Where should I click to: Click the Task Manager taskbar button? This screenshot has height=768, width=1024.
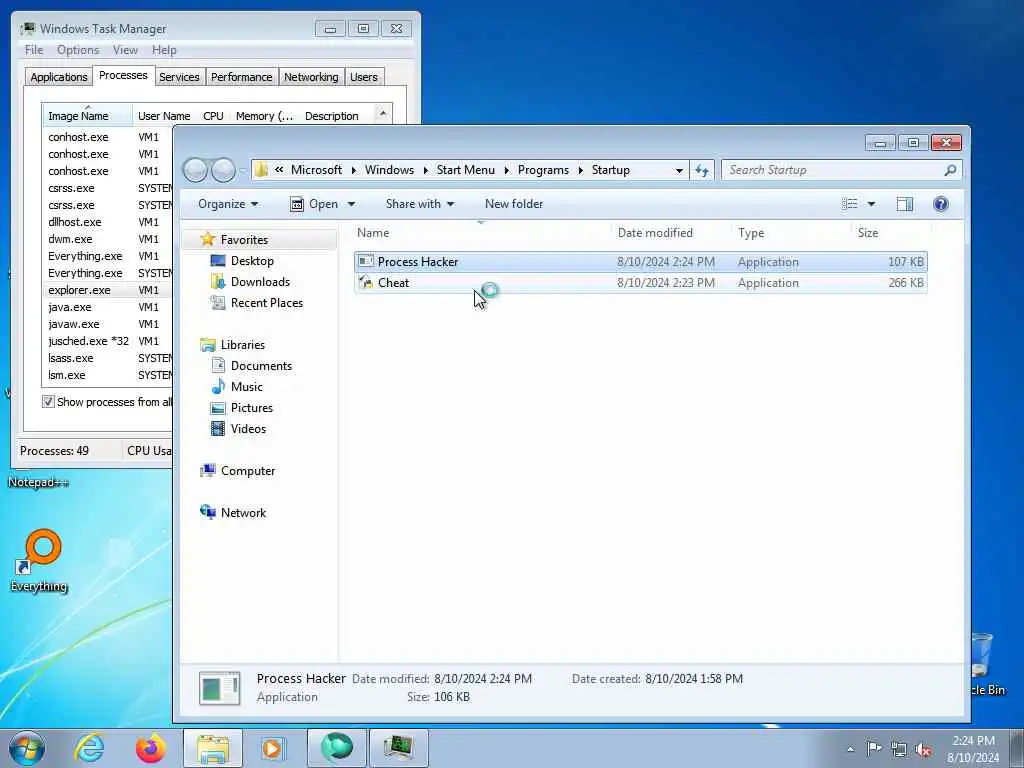pos(398,748)
